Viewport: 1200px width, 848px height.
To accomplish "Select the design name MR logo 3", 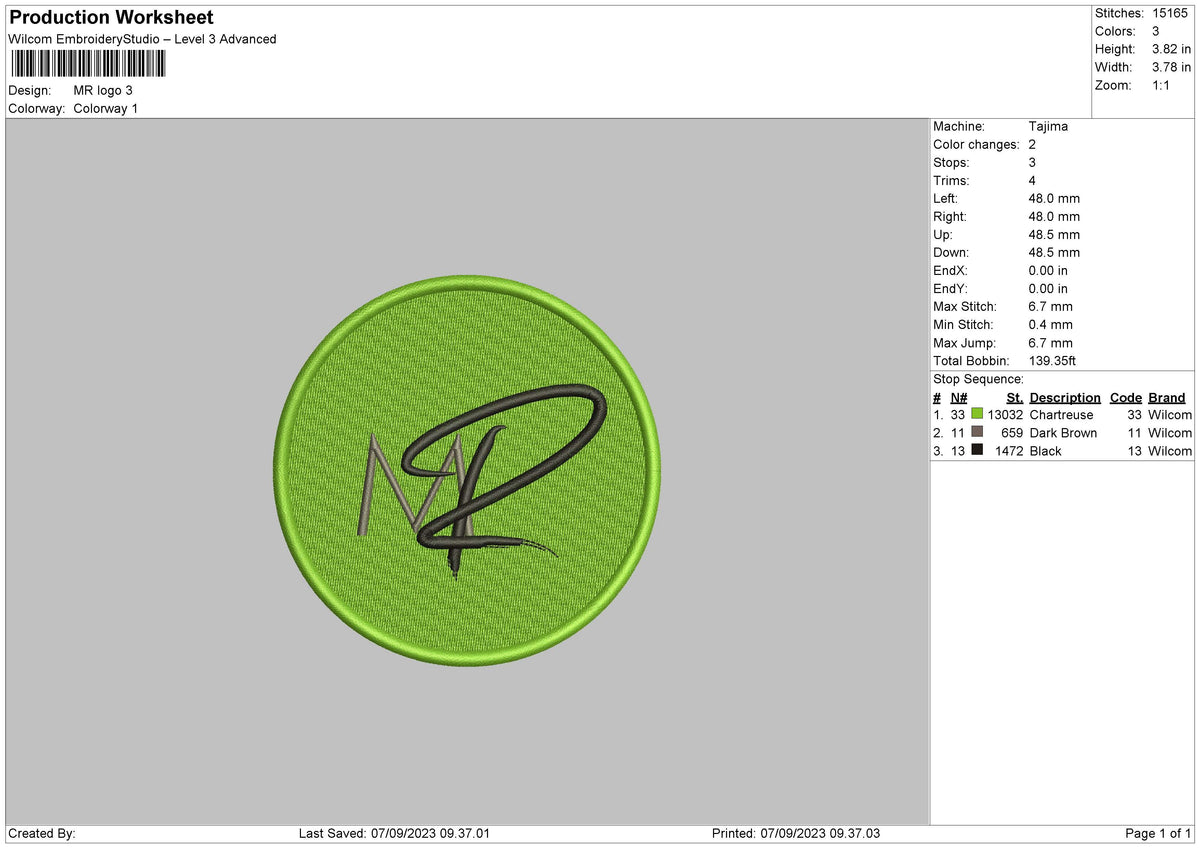I will 104,90.
